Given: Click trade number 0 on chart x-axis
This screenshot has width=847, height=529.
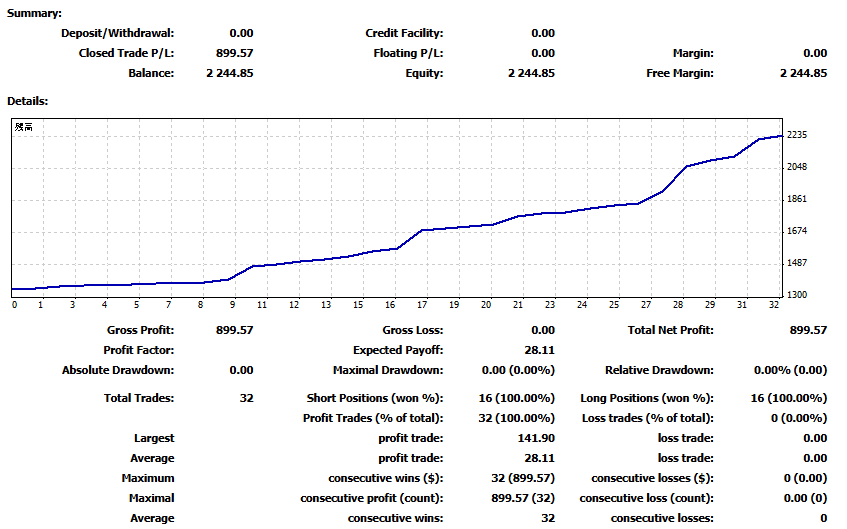Looking at the screenshot, I should (15, 305).
